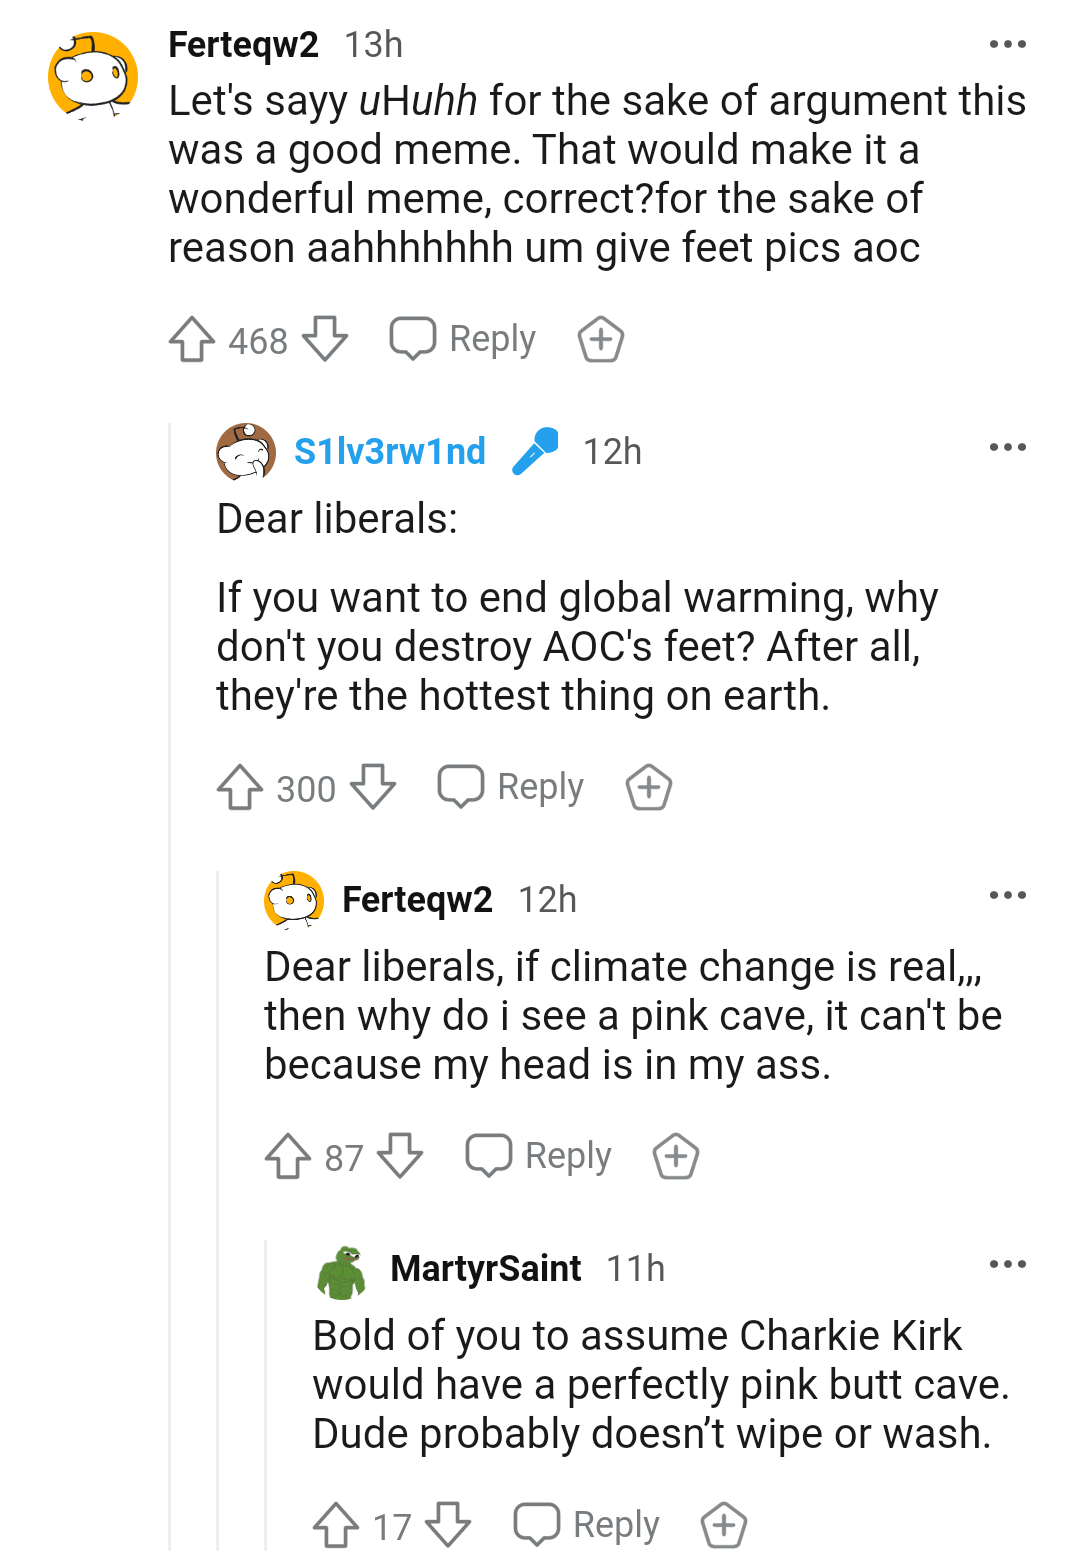Open the MartyrSaint username profile
Image resolution: width=1080 pixels, height=1551 pixels.
tap(485, 1268)
